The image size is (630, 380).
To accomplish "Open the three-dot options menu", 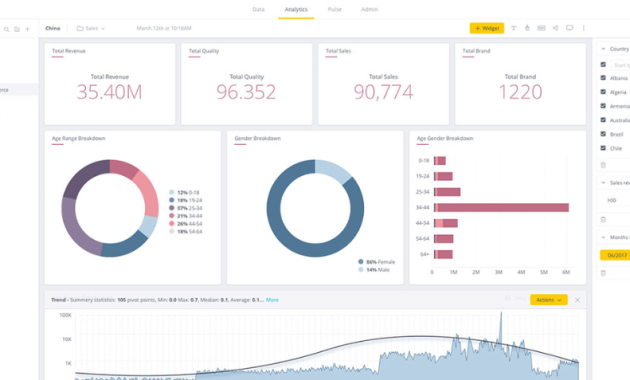I will (583, 28).
